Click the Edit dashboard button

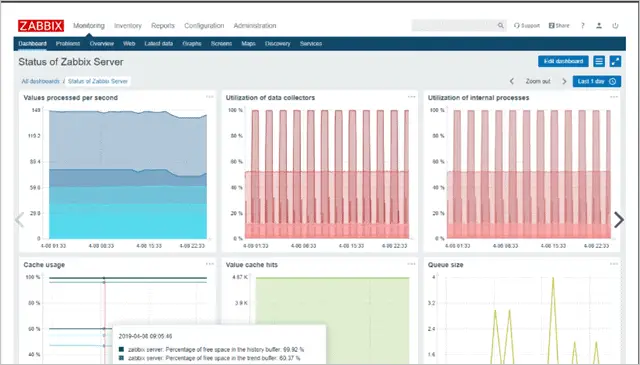tap(563, 61)
